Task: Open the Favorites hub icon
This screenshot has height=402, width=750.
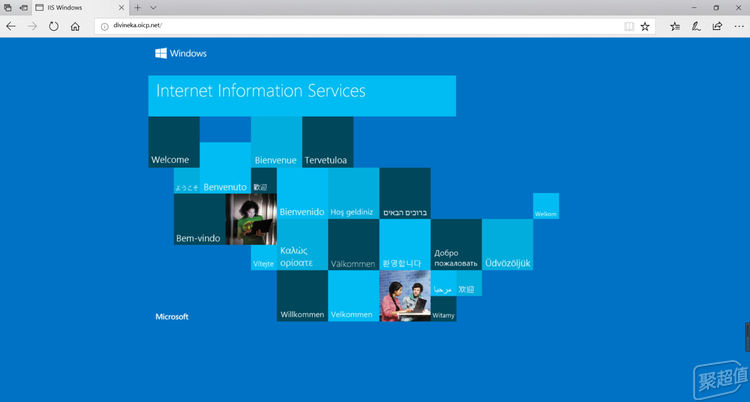Action: coord(676,26)
